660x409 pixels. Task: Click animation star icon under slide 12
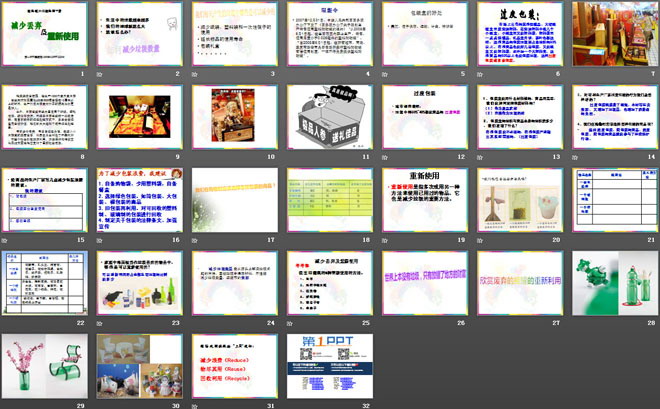(x=385, y=157)
